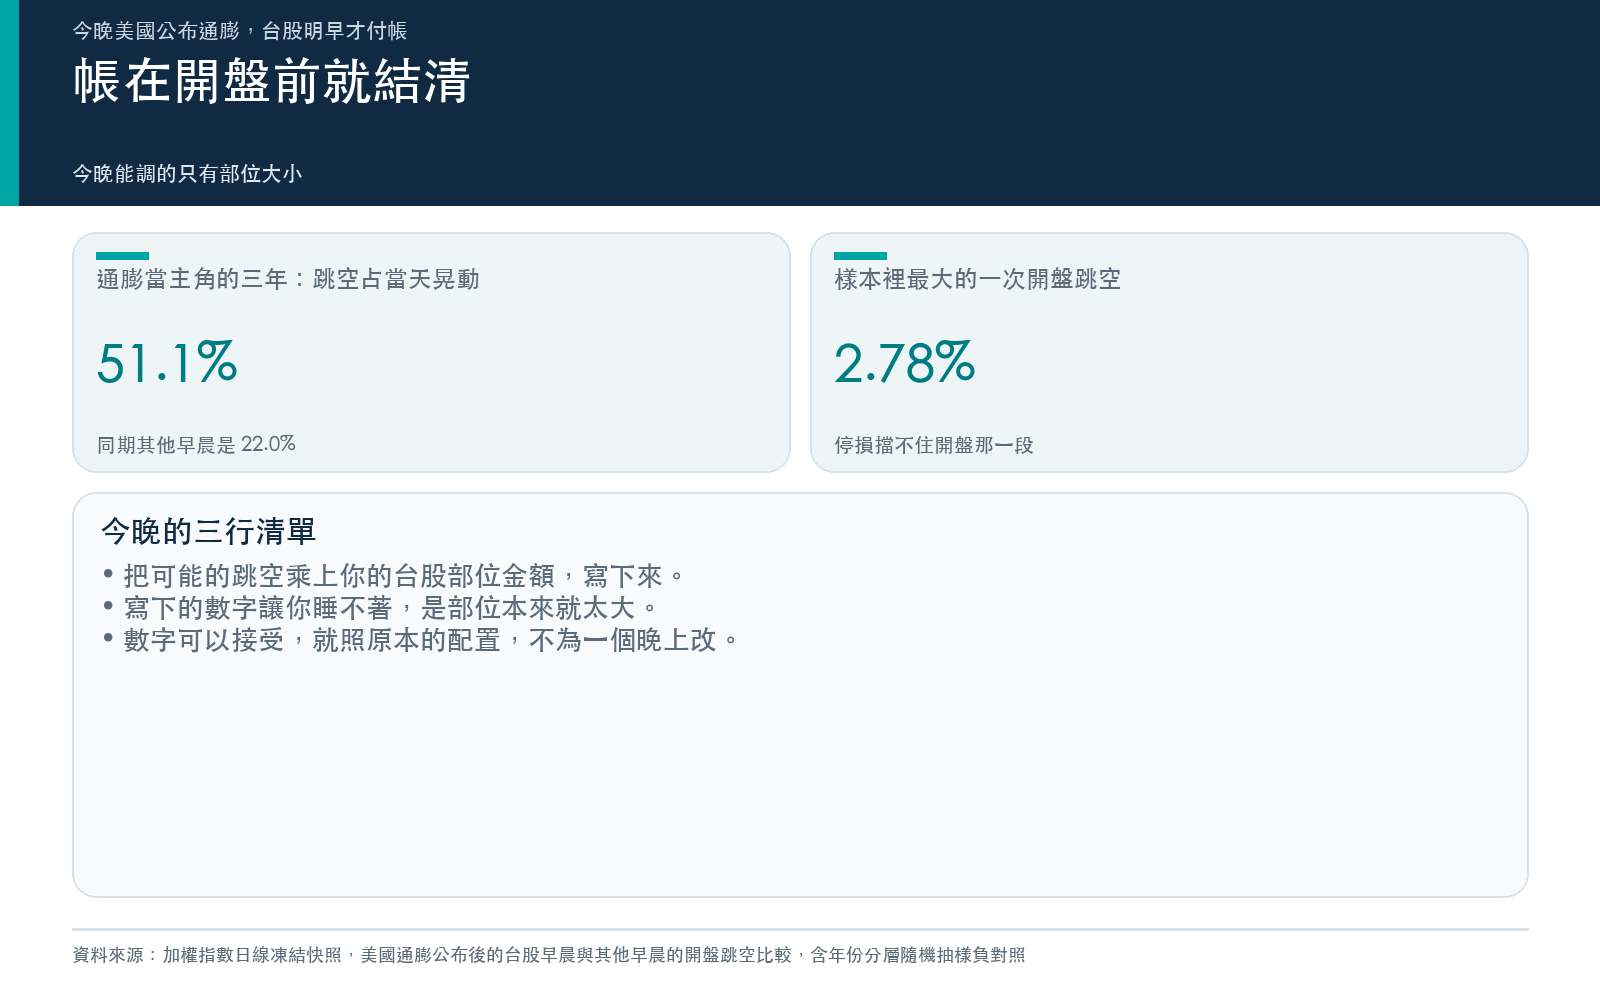Image resolution: width=1600 pixels, height=1000 pixels.
Task: Select the 2.78% figure
Action: [x=905, y=362]
